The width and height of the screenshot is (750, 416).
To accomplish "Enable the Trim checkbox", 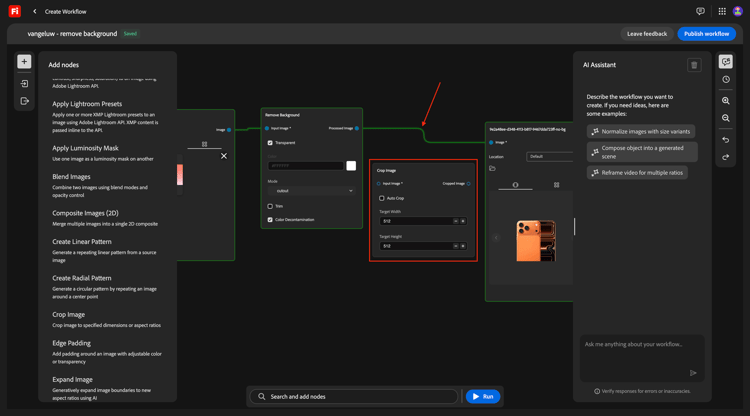I will tap(270, 206).
